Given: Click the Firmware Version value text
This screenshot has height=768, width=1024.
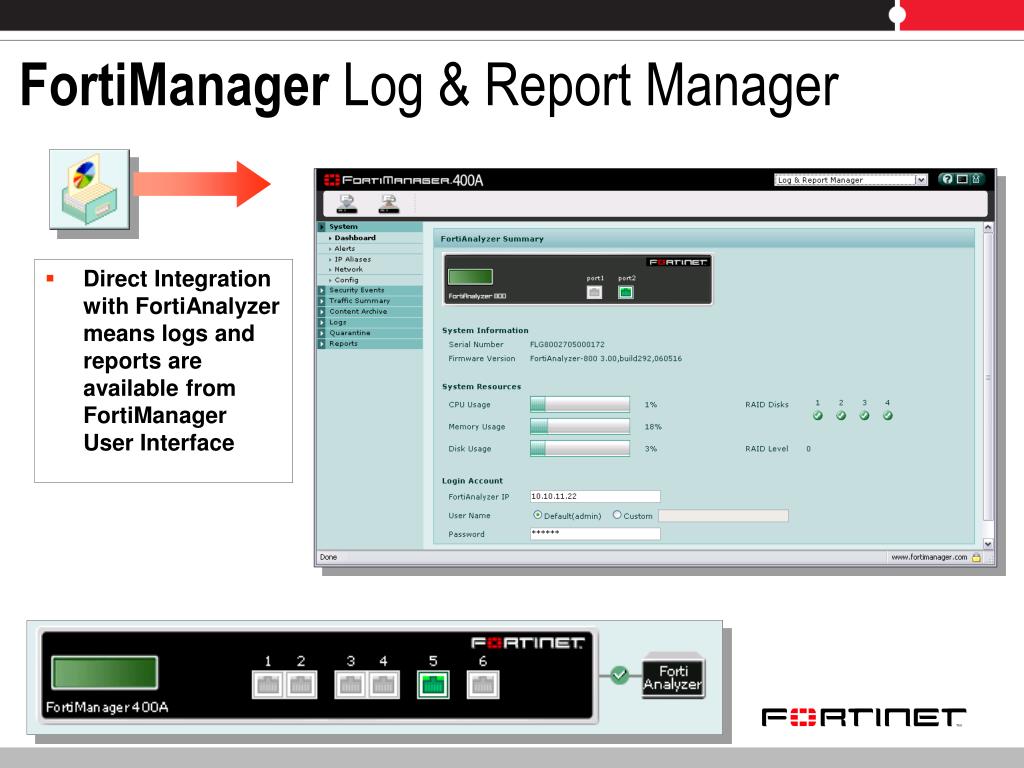Looking at the screenshot, I should pyautogui.click(x=606, y=359).
